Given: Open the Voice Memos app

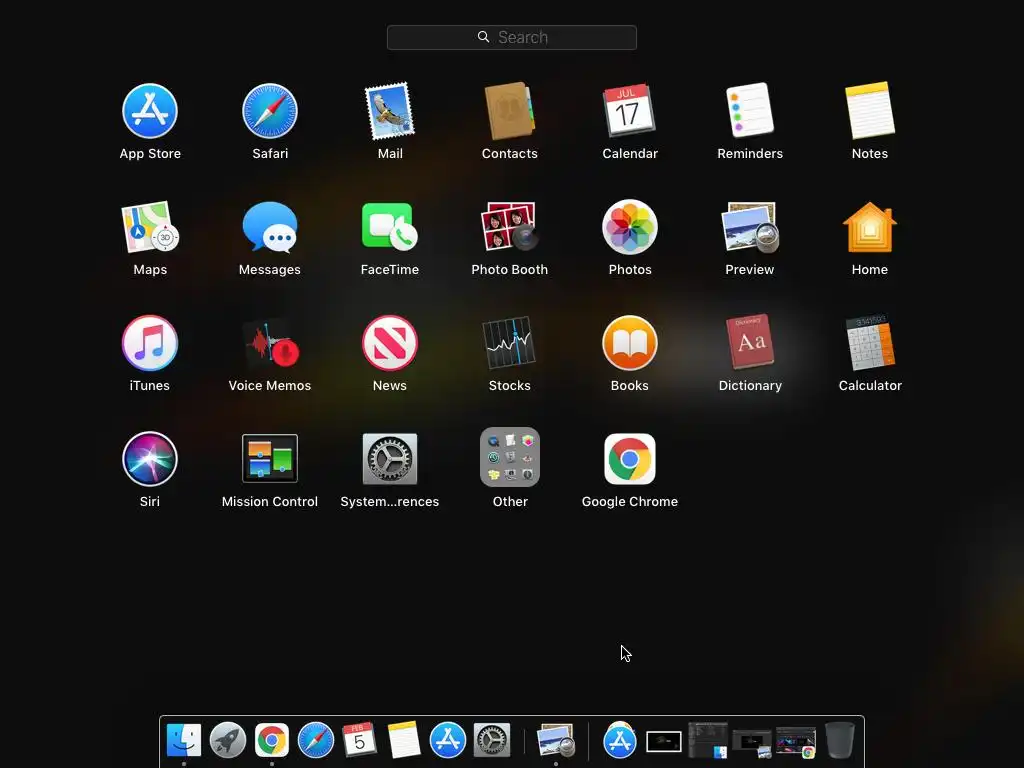Looking at the screenshot, I should 270,343.
